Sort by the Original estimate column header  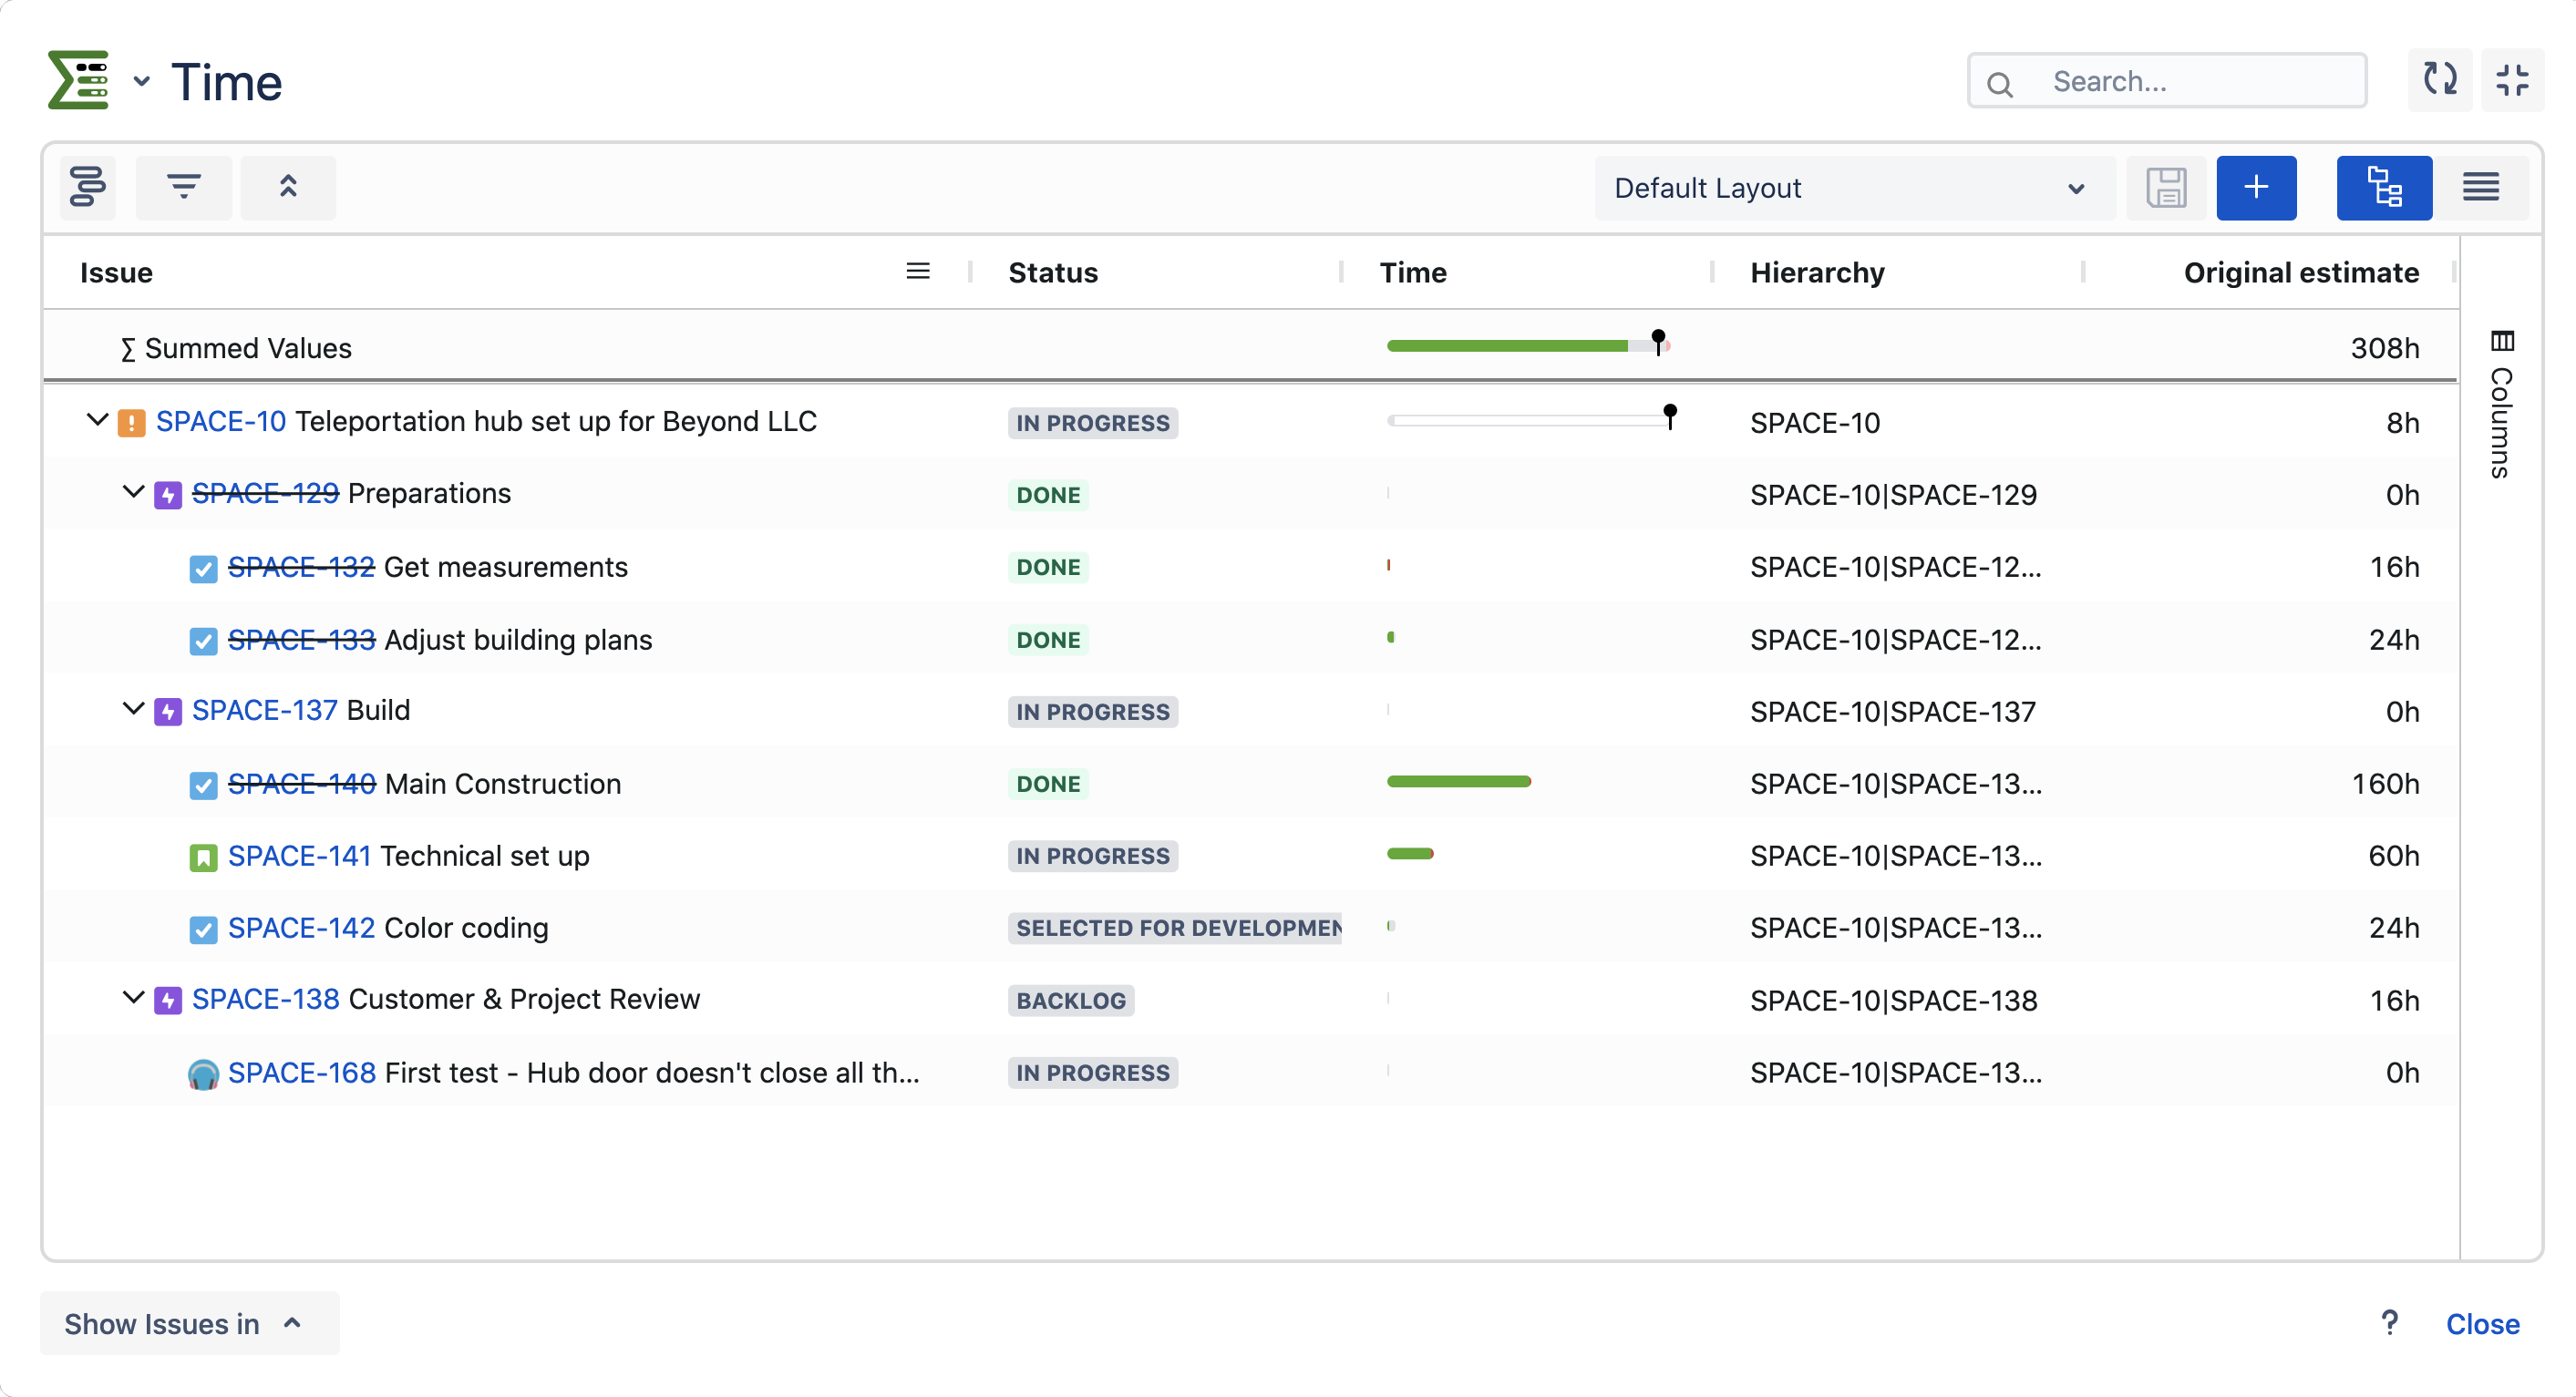2300,272
